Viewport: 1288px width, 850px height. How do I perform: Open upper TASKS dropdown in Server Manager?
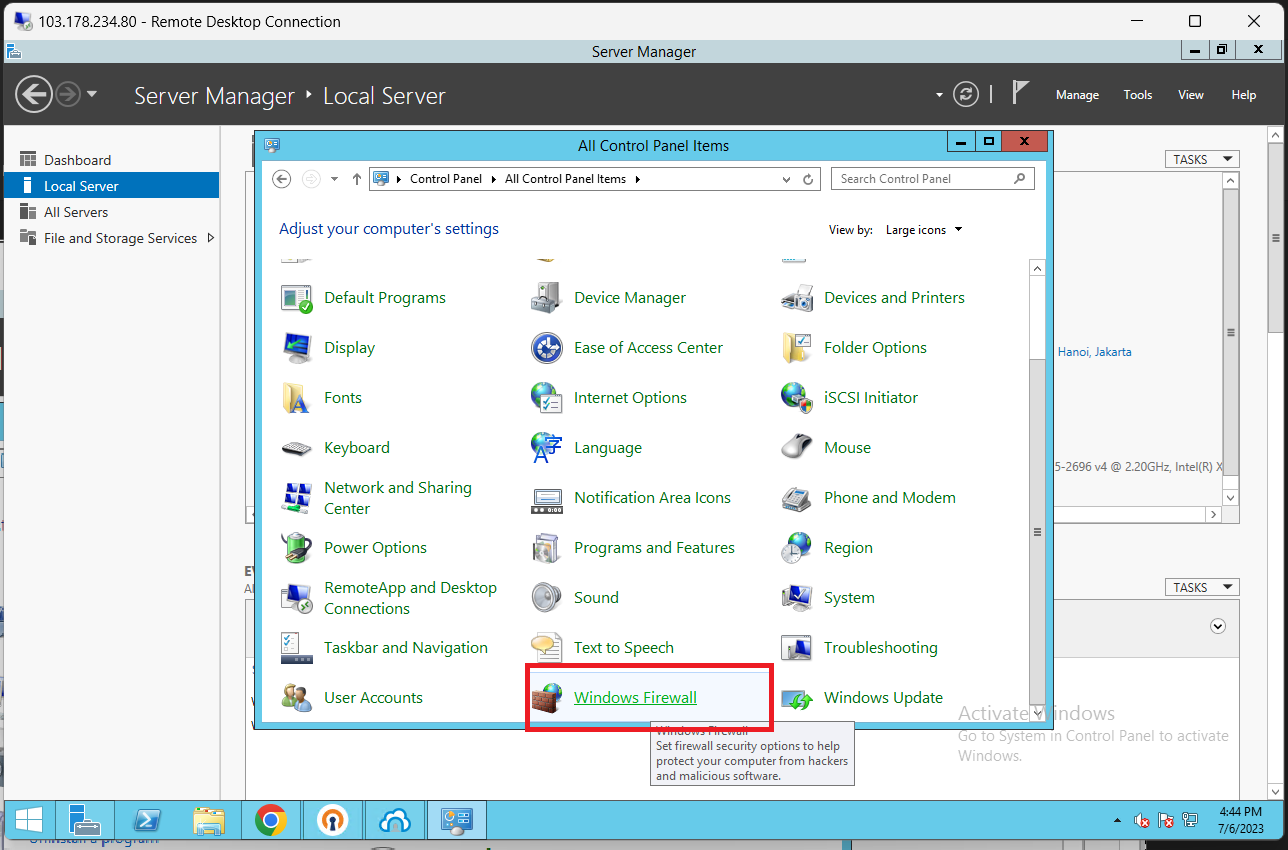coord(1202,159)
